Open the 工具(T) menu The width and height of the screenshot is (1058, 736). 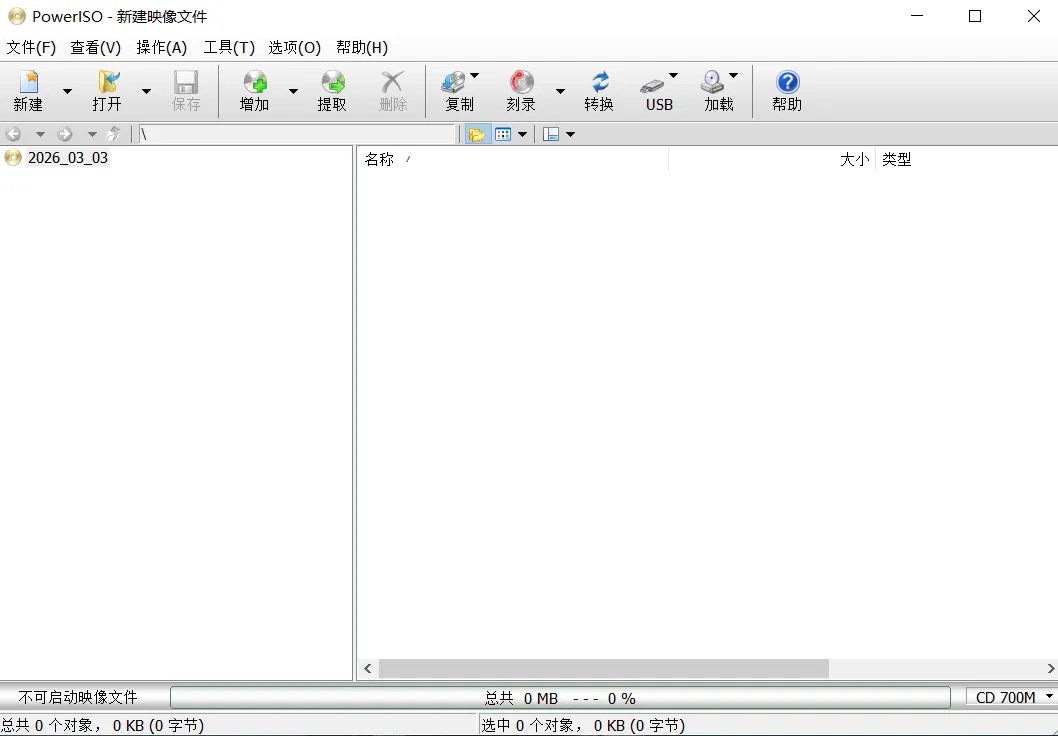(229, 47)
